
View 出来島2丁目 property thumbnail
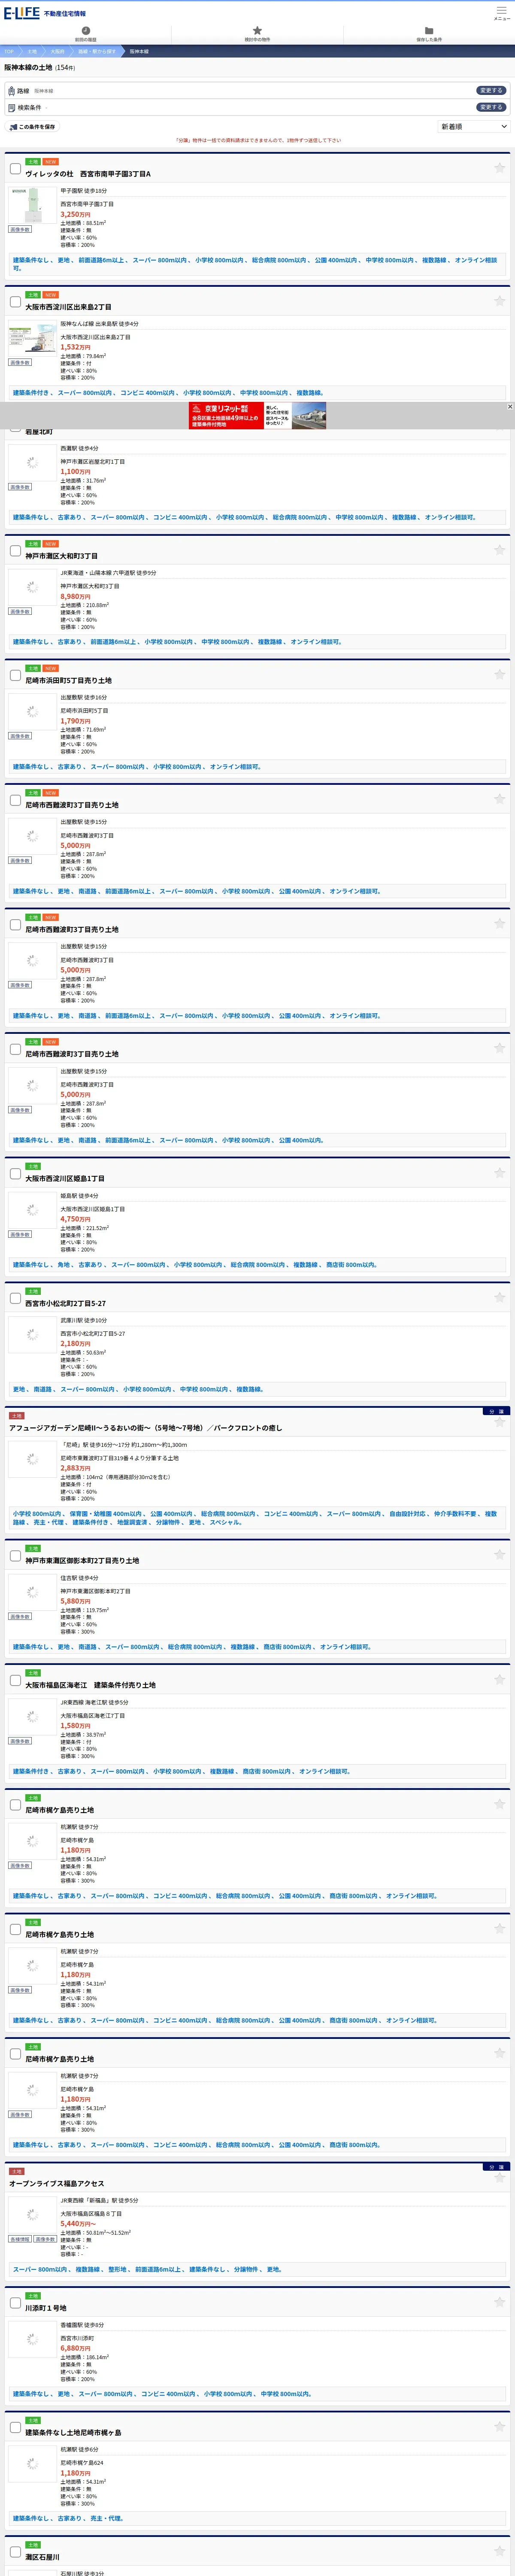(x=32, y=338)
